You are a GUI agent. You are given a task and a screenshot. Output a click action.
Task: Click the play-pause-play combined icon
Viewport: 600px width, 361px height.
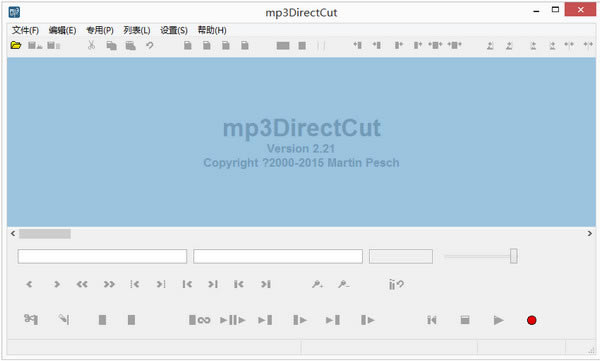coord(233,320)
